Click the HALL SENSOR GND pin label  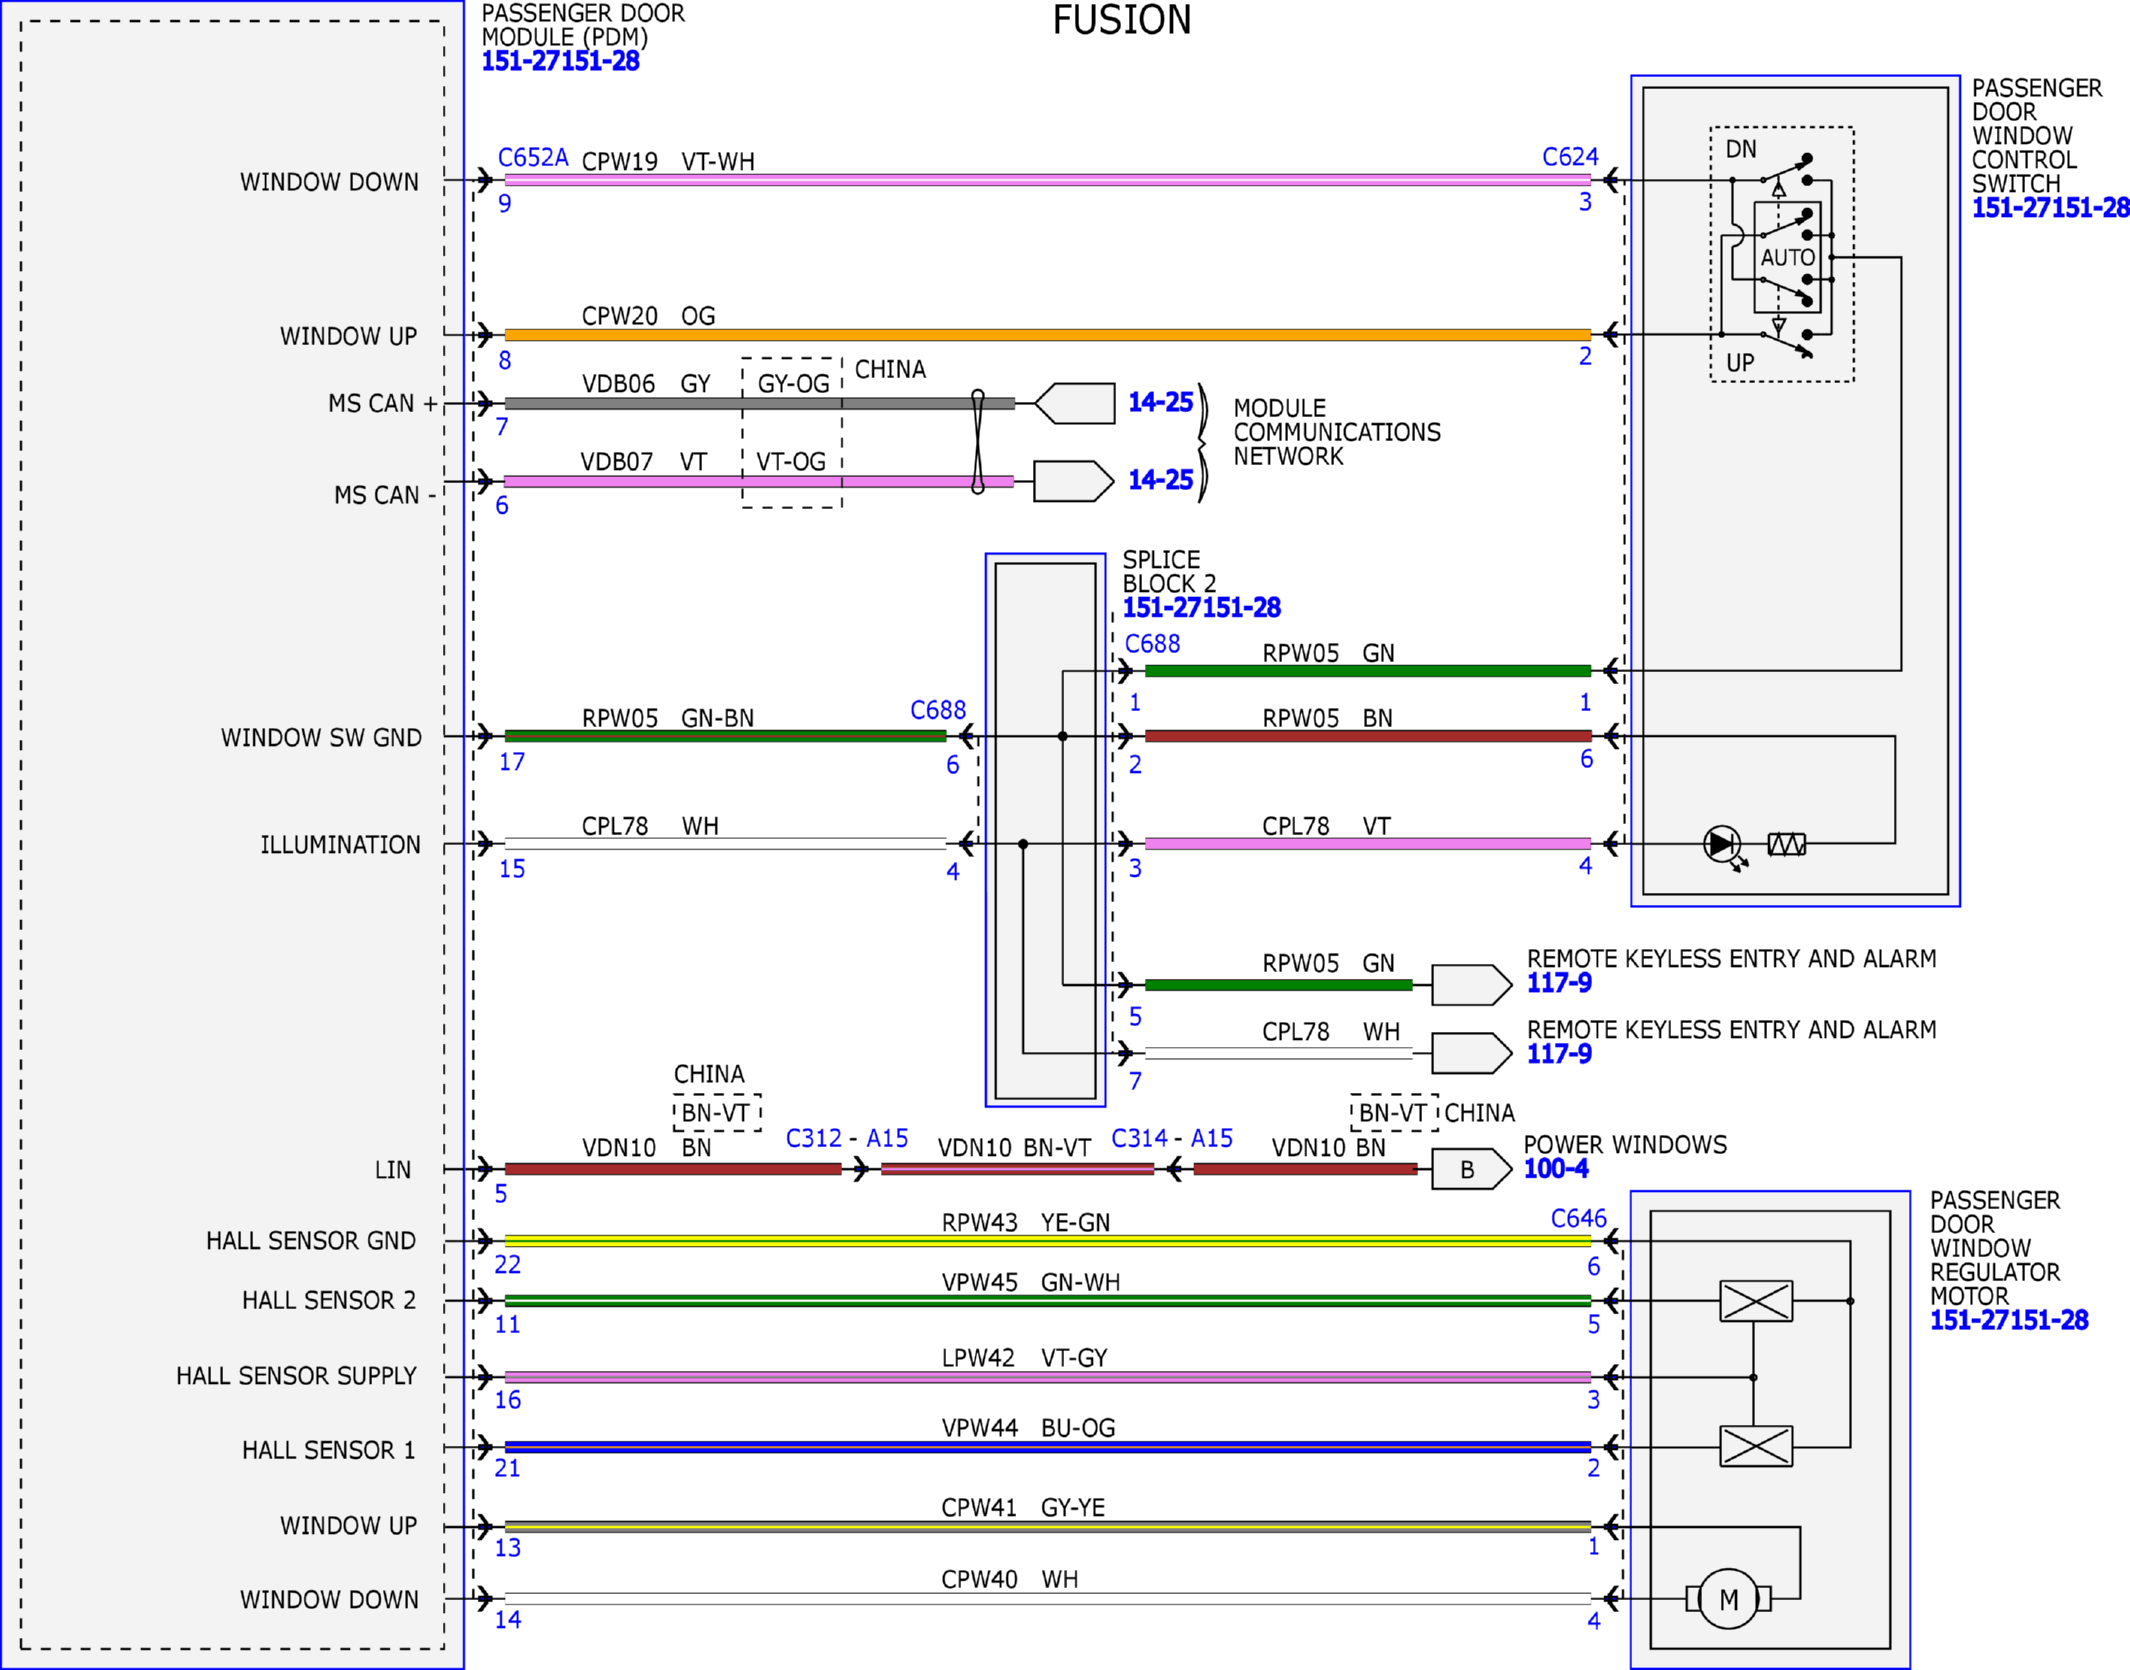point(311,1241)
